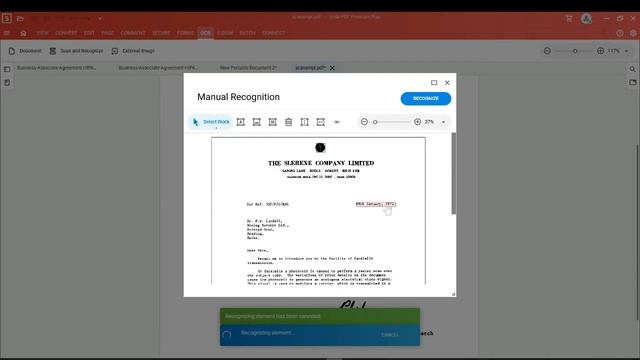Click the last tool icon in the Manual Recognition toolbar
The height and width of the screenshot is (360, 640).
(337, 122)
